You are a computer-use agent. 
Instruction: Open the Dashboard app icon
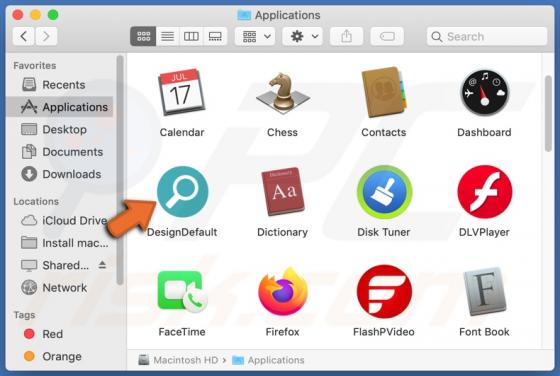(484, 92)
